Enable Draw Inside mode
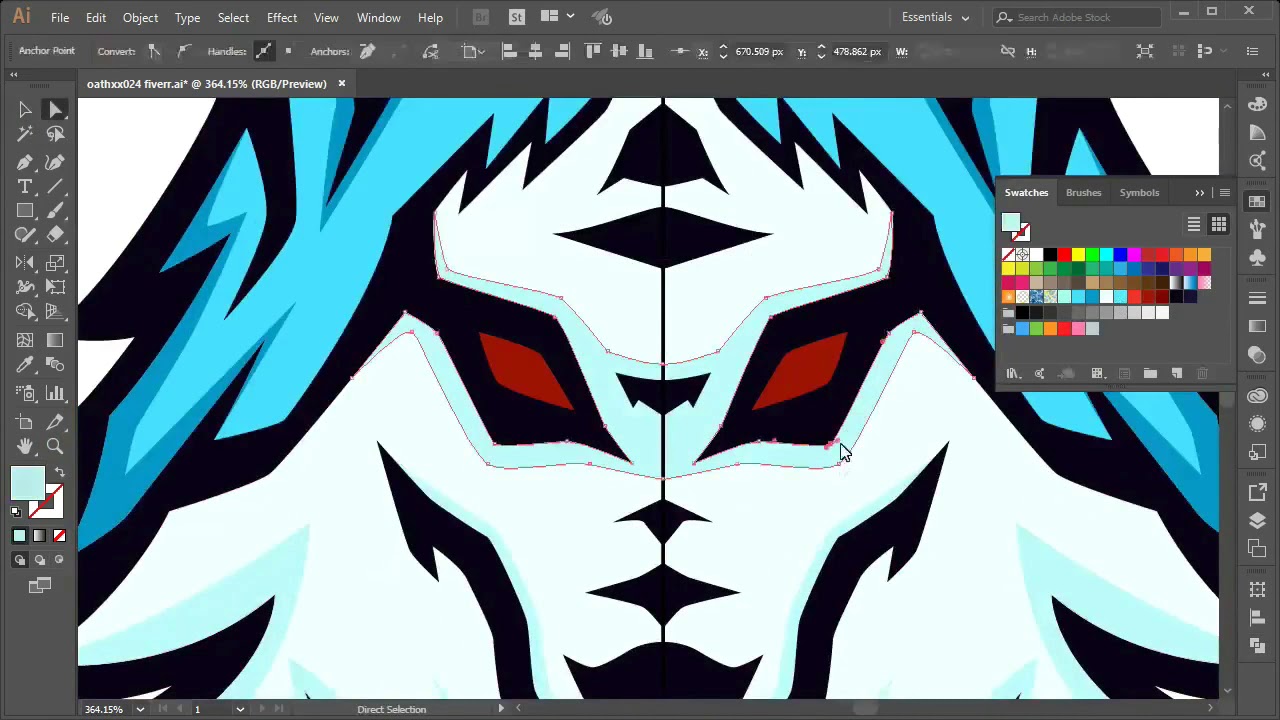The height and width of the screenshot is (720, 1280). tap(59, 560)
